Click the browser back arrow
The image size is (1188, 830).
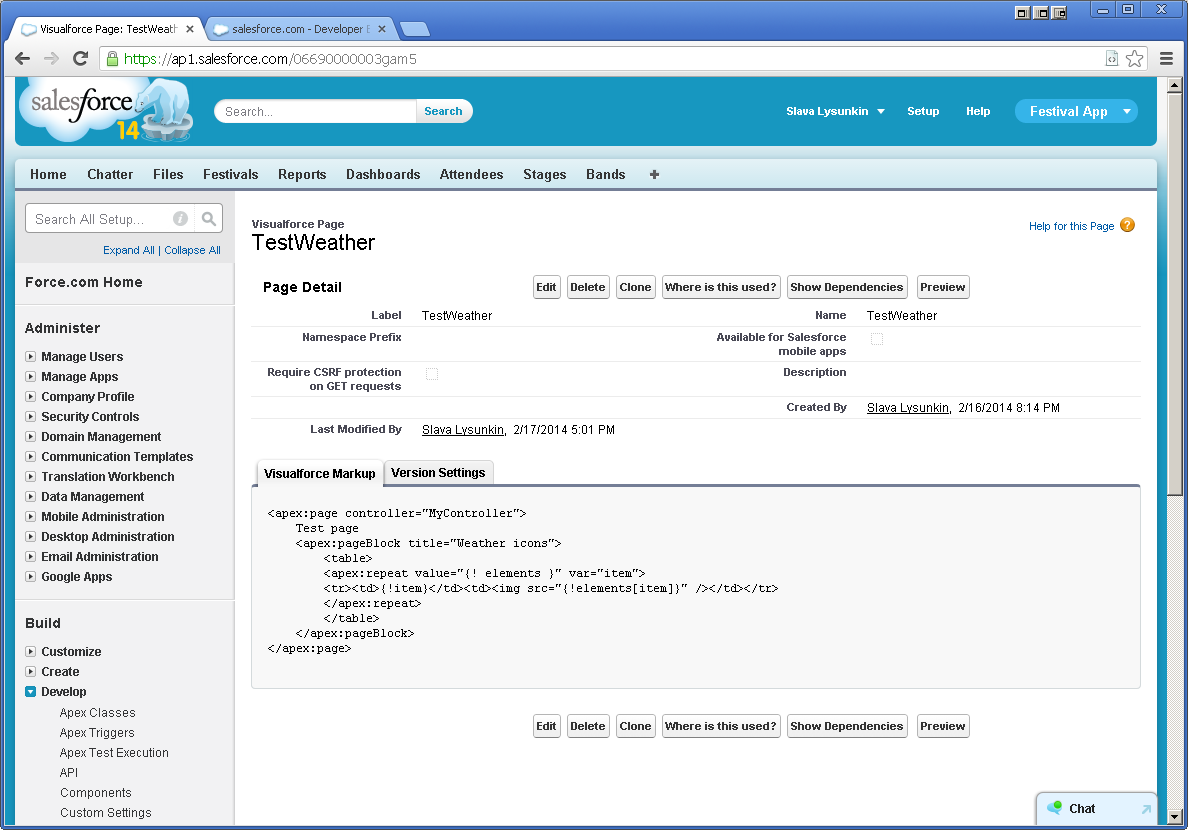click(23, 58)
